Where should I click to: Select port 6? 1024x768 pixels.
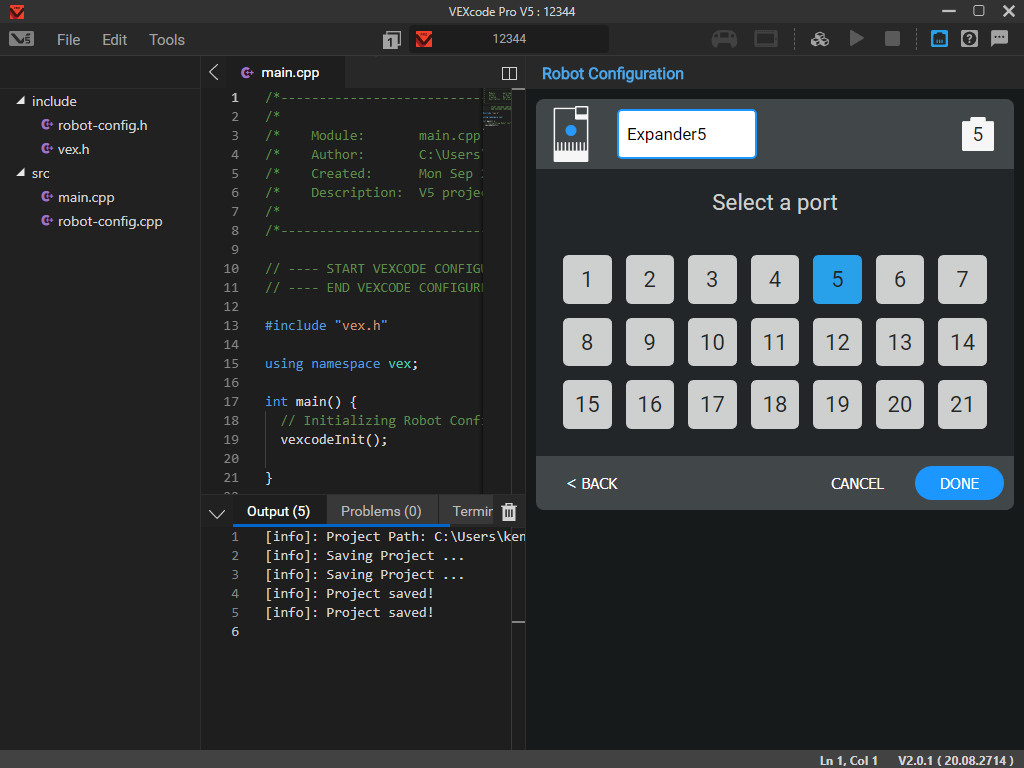click(x=900, y=280)
